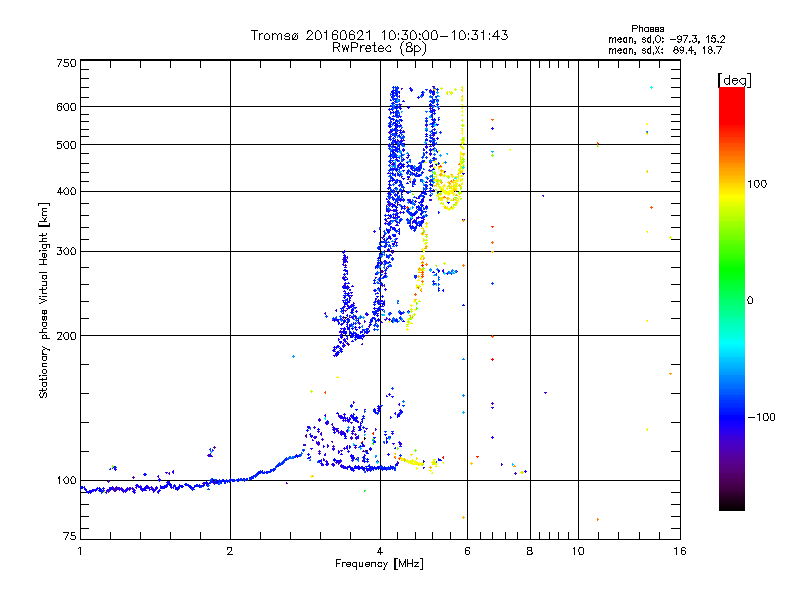Click the 'Stationary phase Virtual Height [km]' axis title
The height and width of the screenshot is (600, 800).
pos(44,300)
